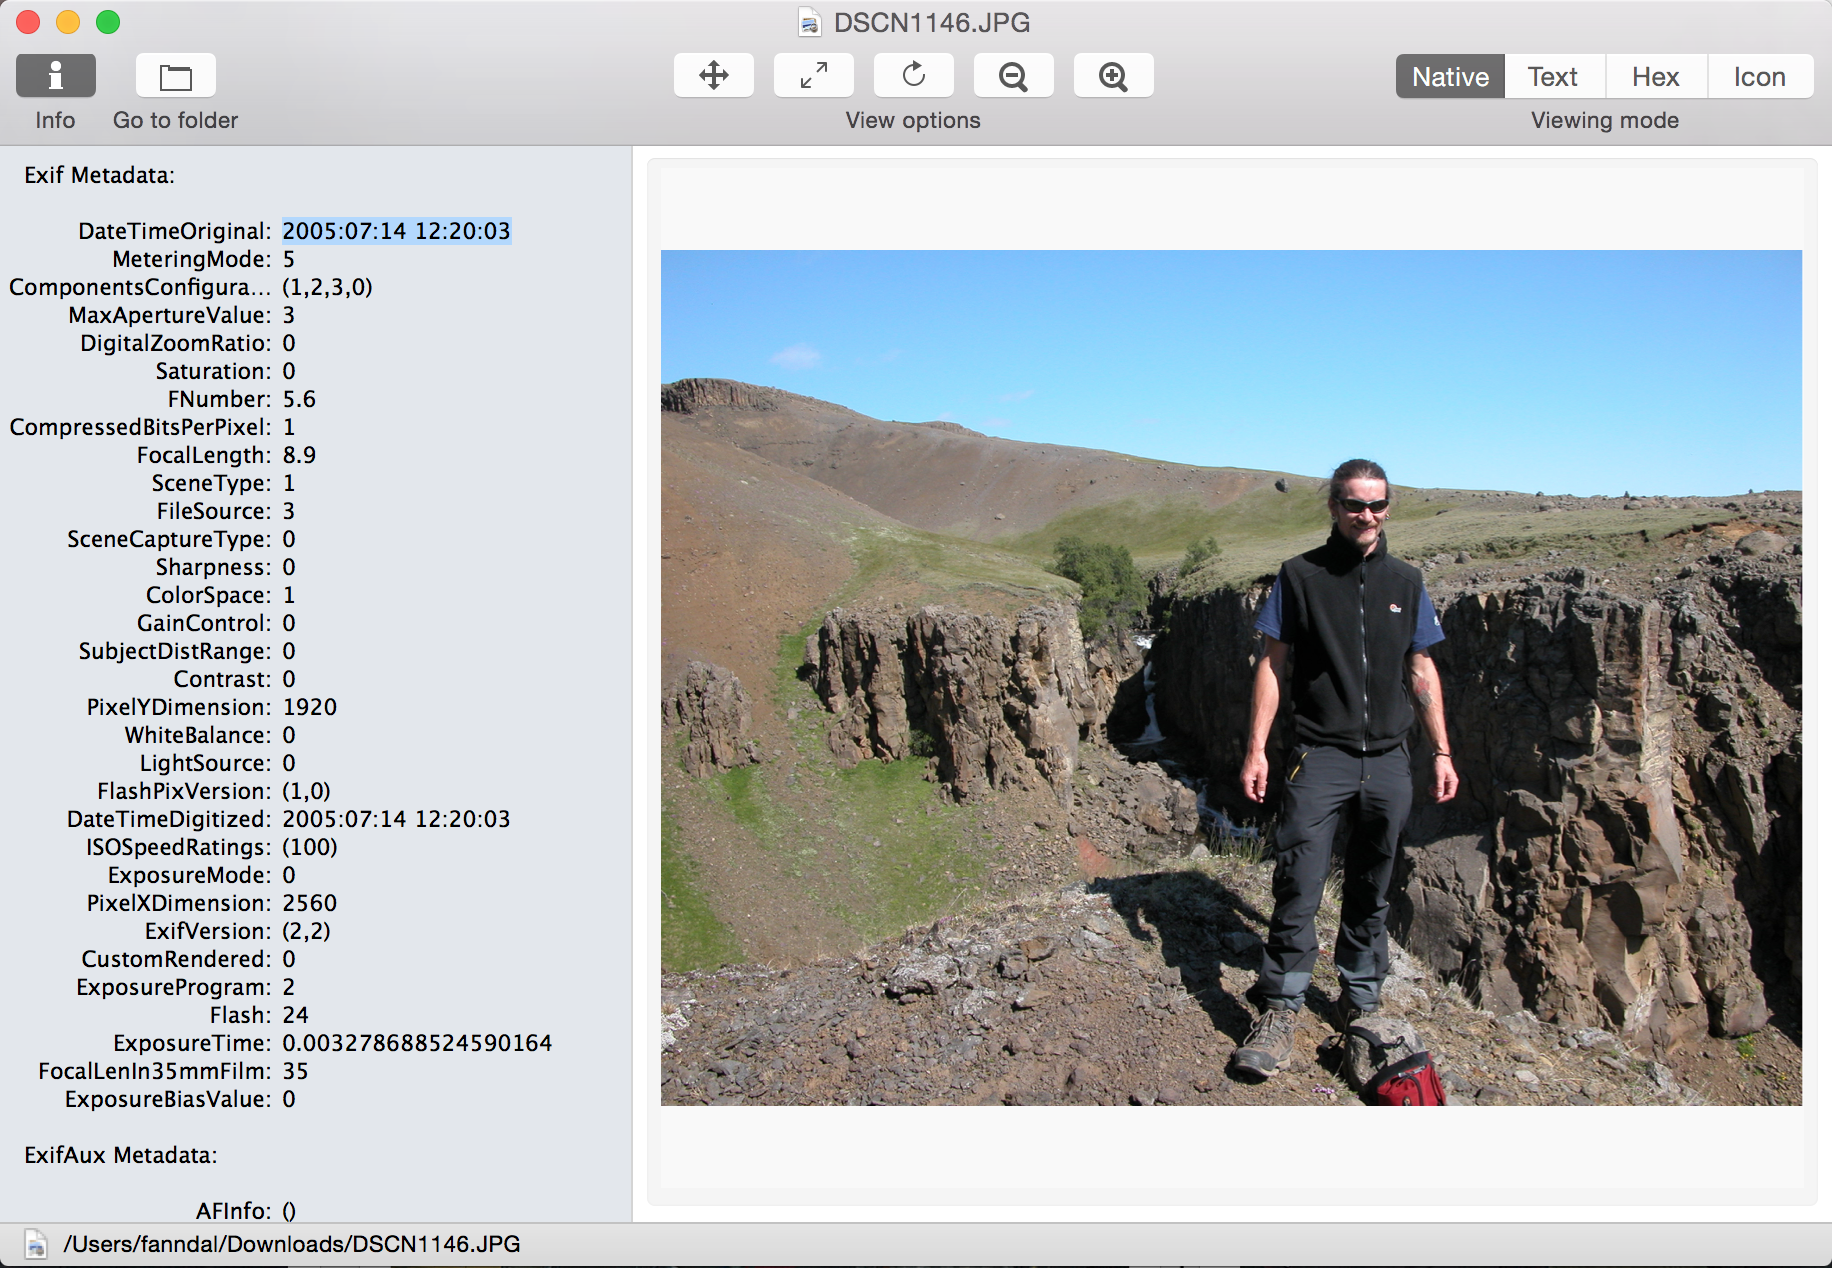Click the green full-screen window button
Viewport: 1832px width, 1268px height.
point(108,22)
